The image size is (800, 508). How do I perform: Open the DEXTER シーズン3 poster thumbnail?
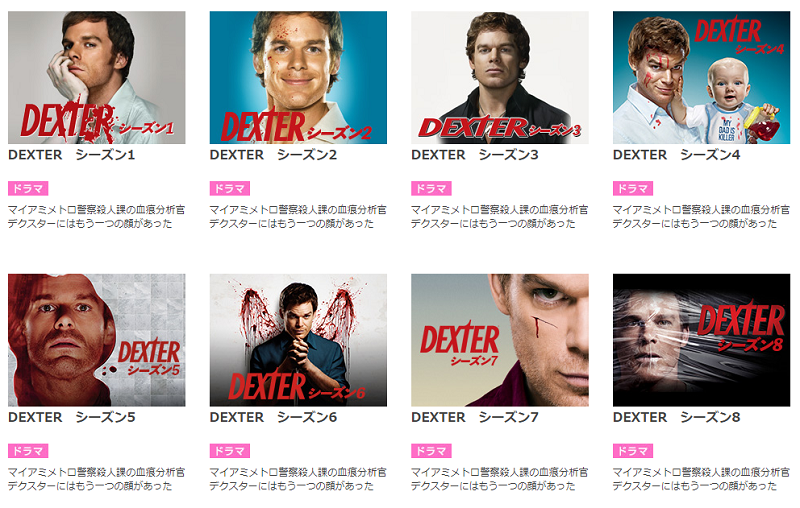499,78
